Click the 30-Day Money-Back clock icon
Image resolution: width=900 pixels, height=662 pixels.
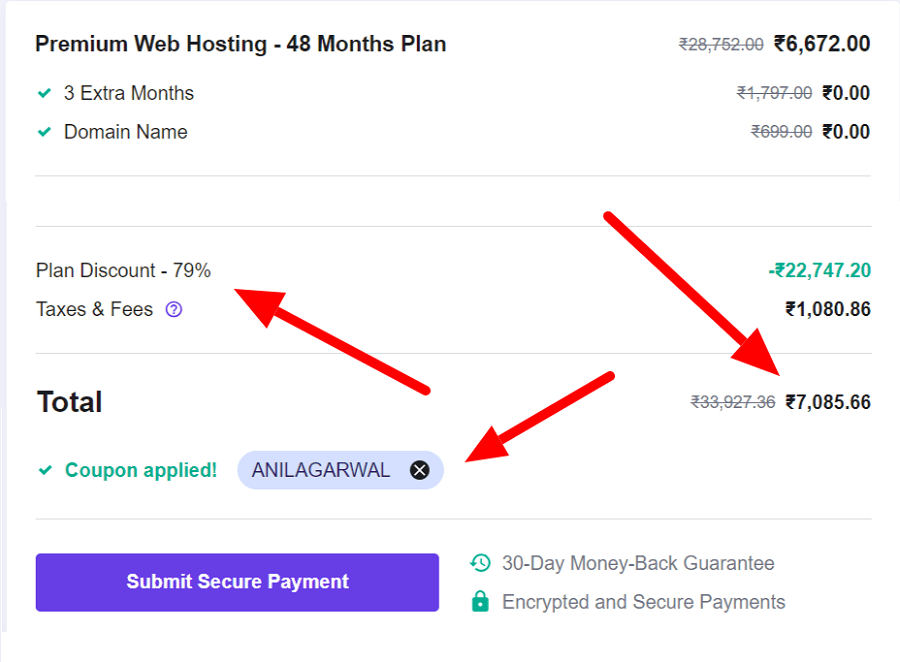click(480, 563)
